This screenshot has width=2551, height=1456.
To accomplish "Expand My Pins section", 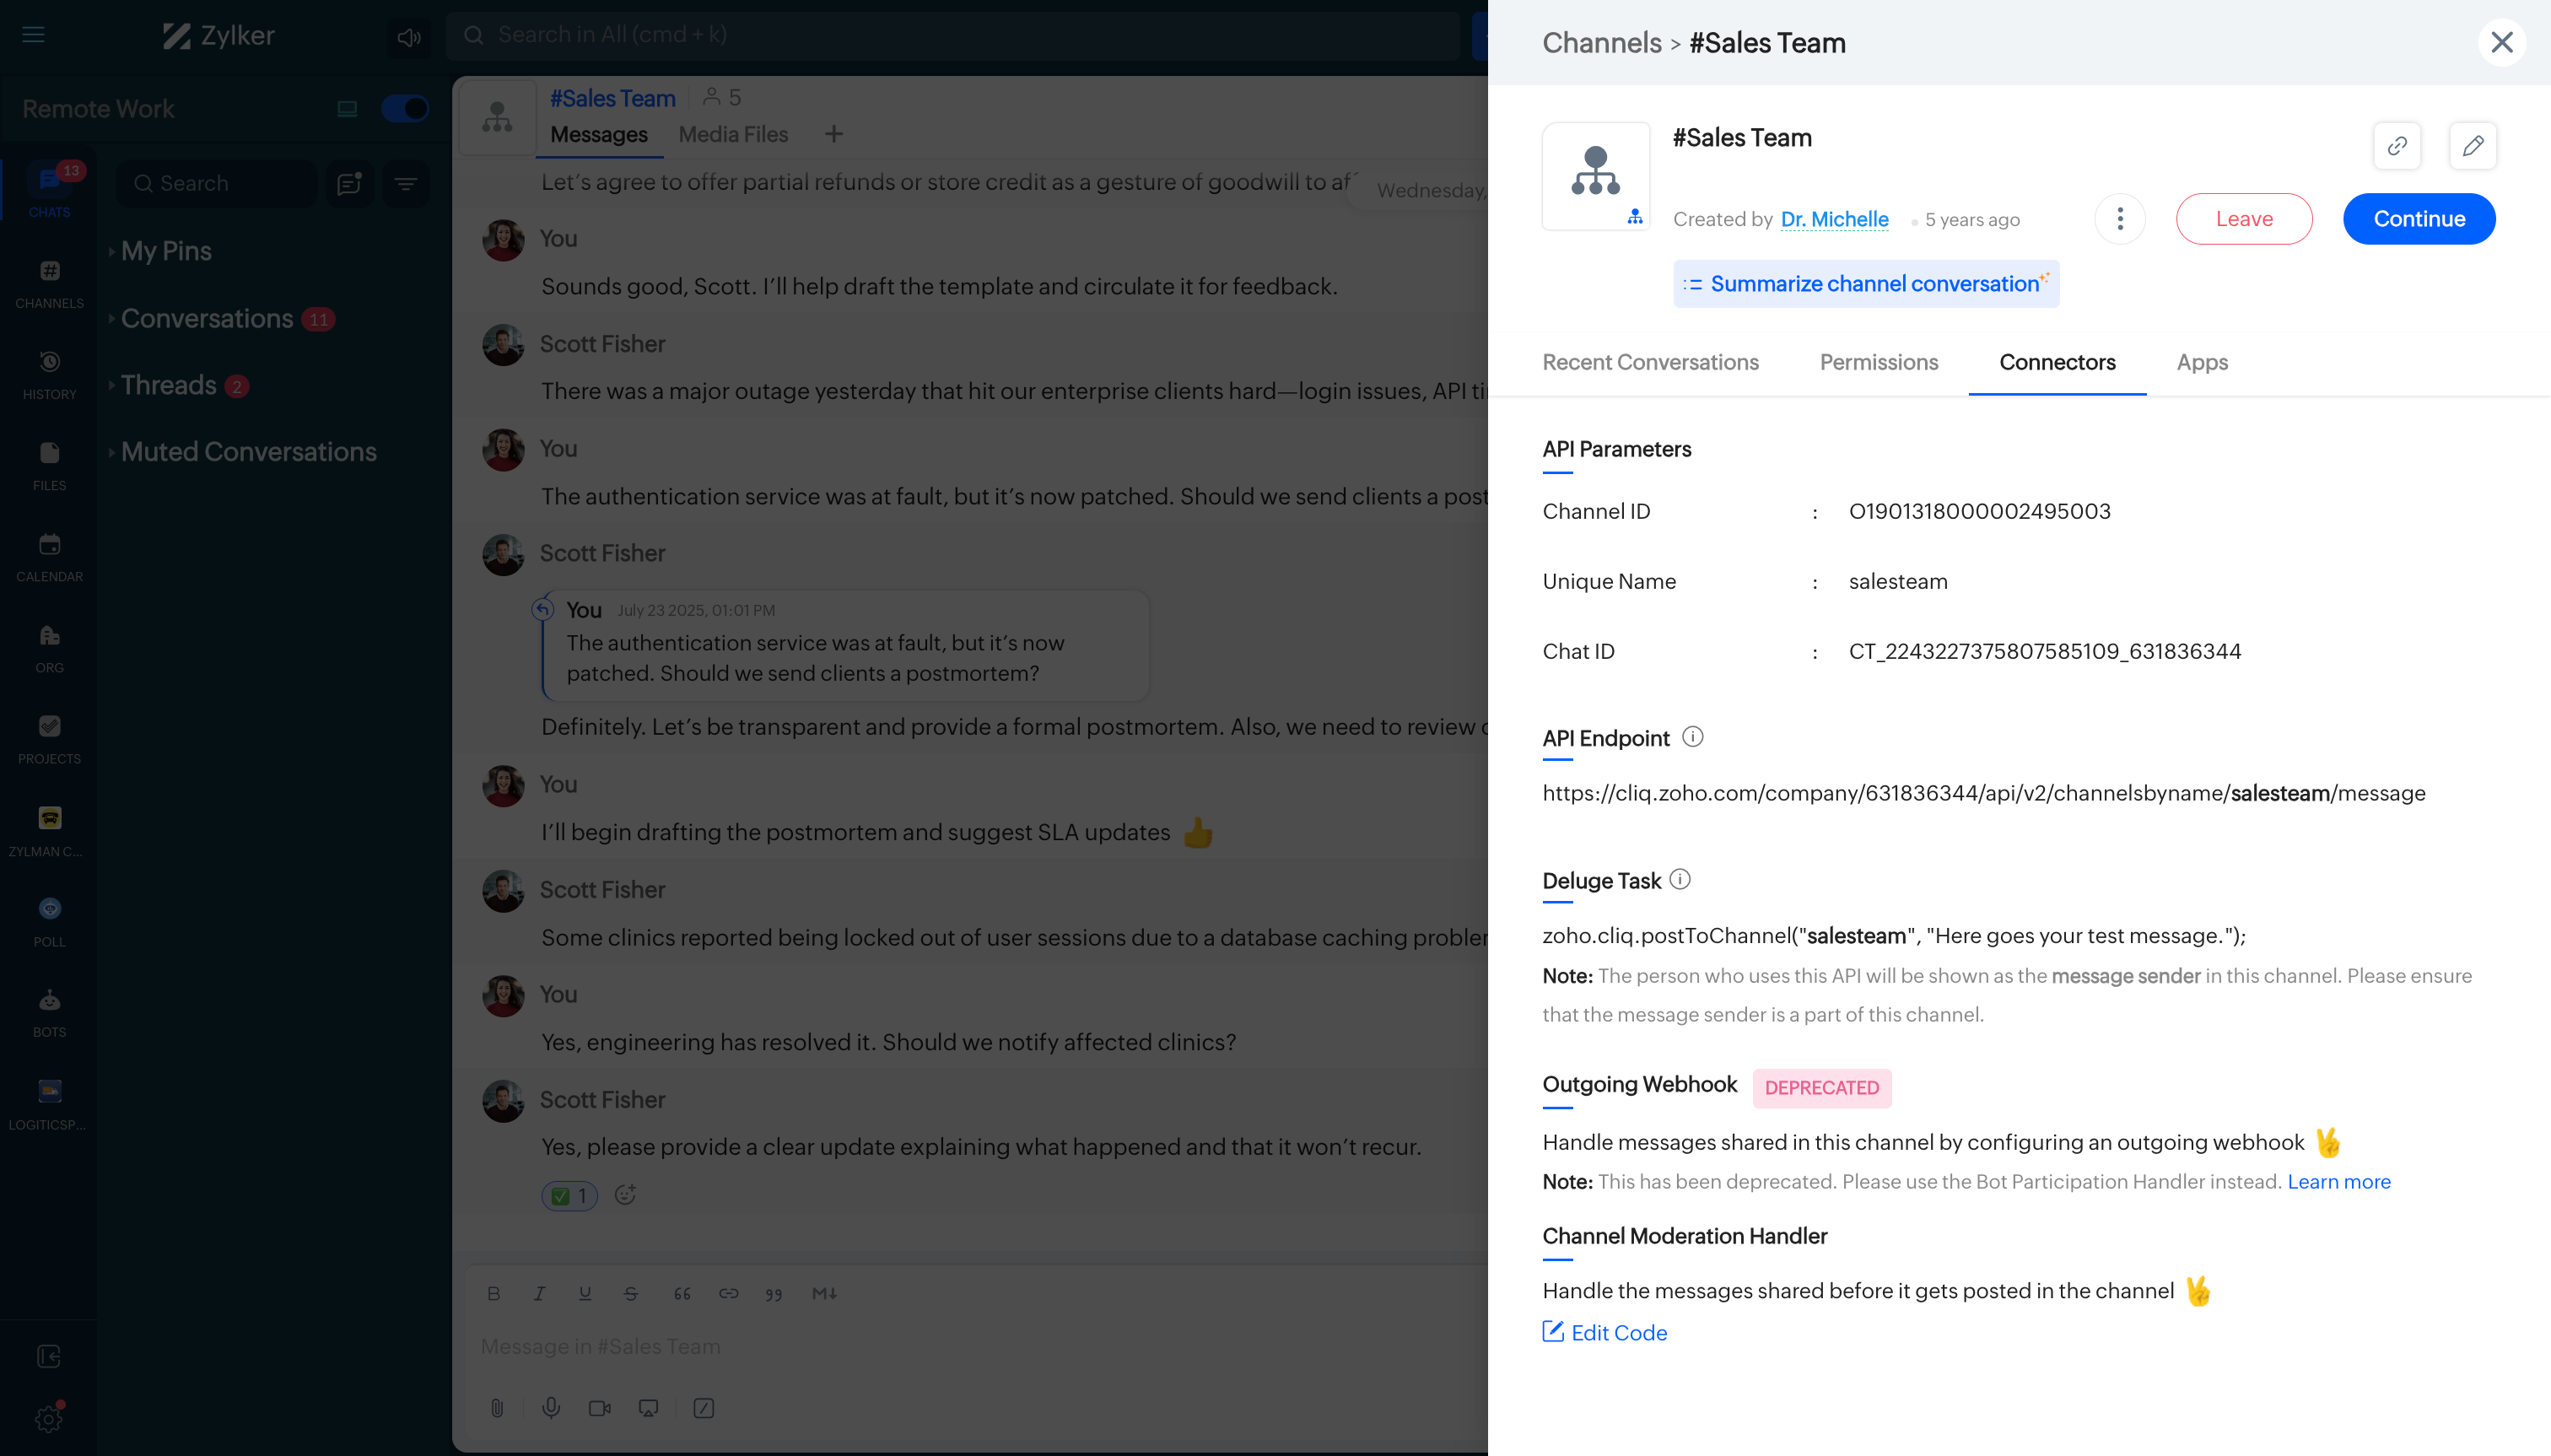I will [x=161, y=251].
